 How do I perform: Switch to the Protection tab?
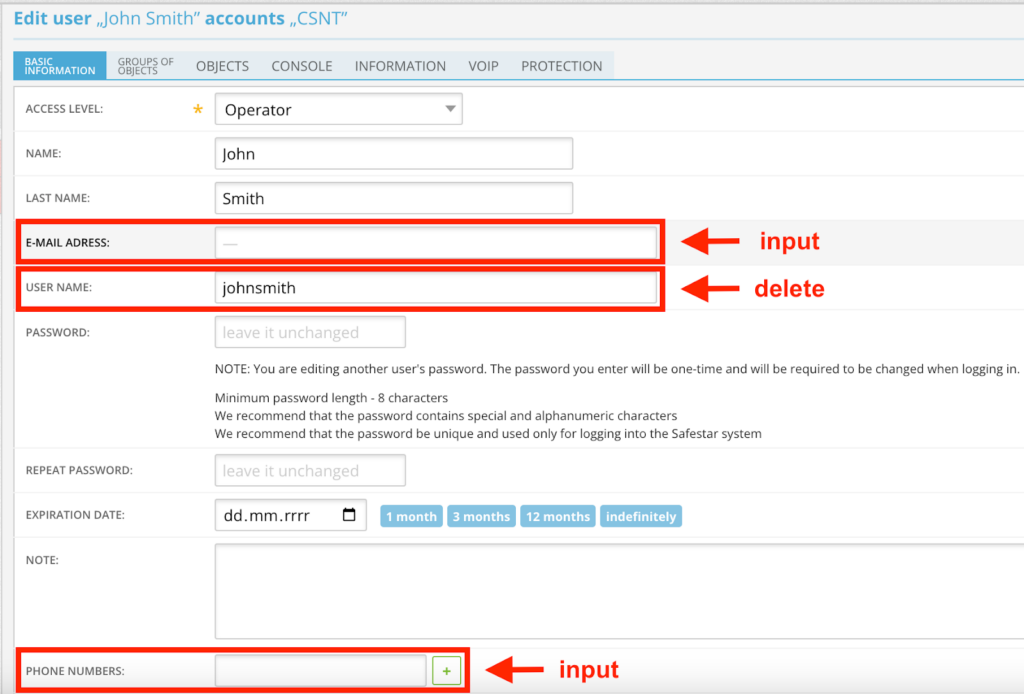pyautogui.click(x=561, y=66)
